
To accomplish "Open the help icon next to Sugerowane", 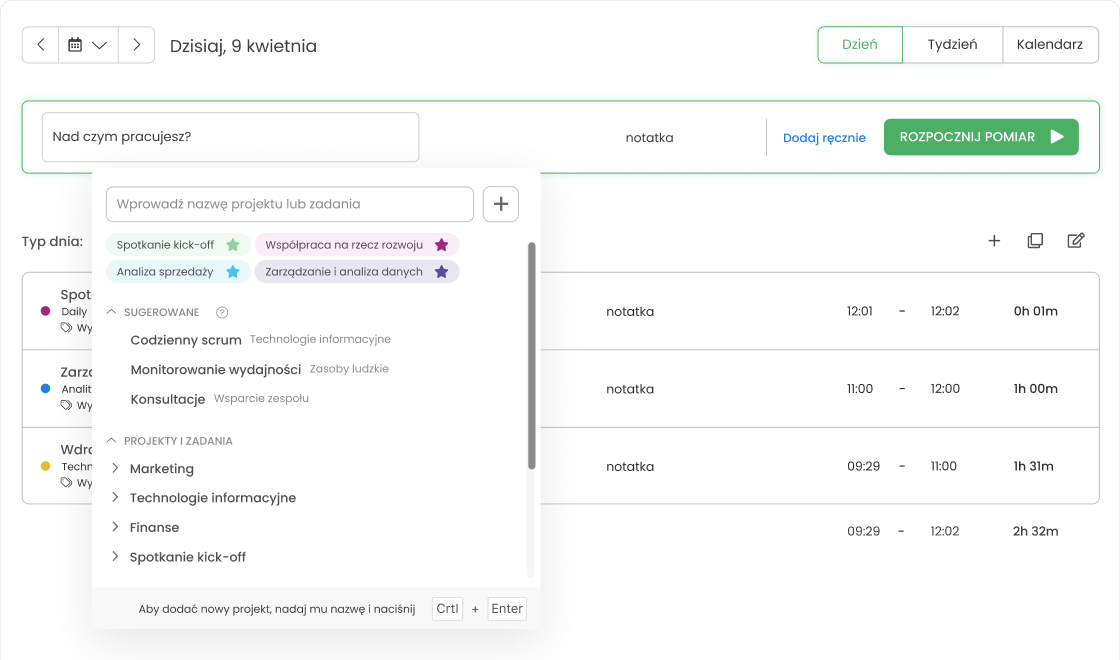I will pyautogui.click(x=222, y=313).
